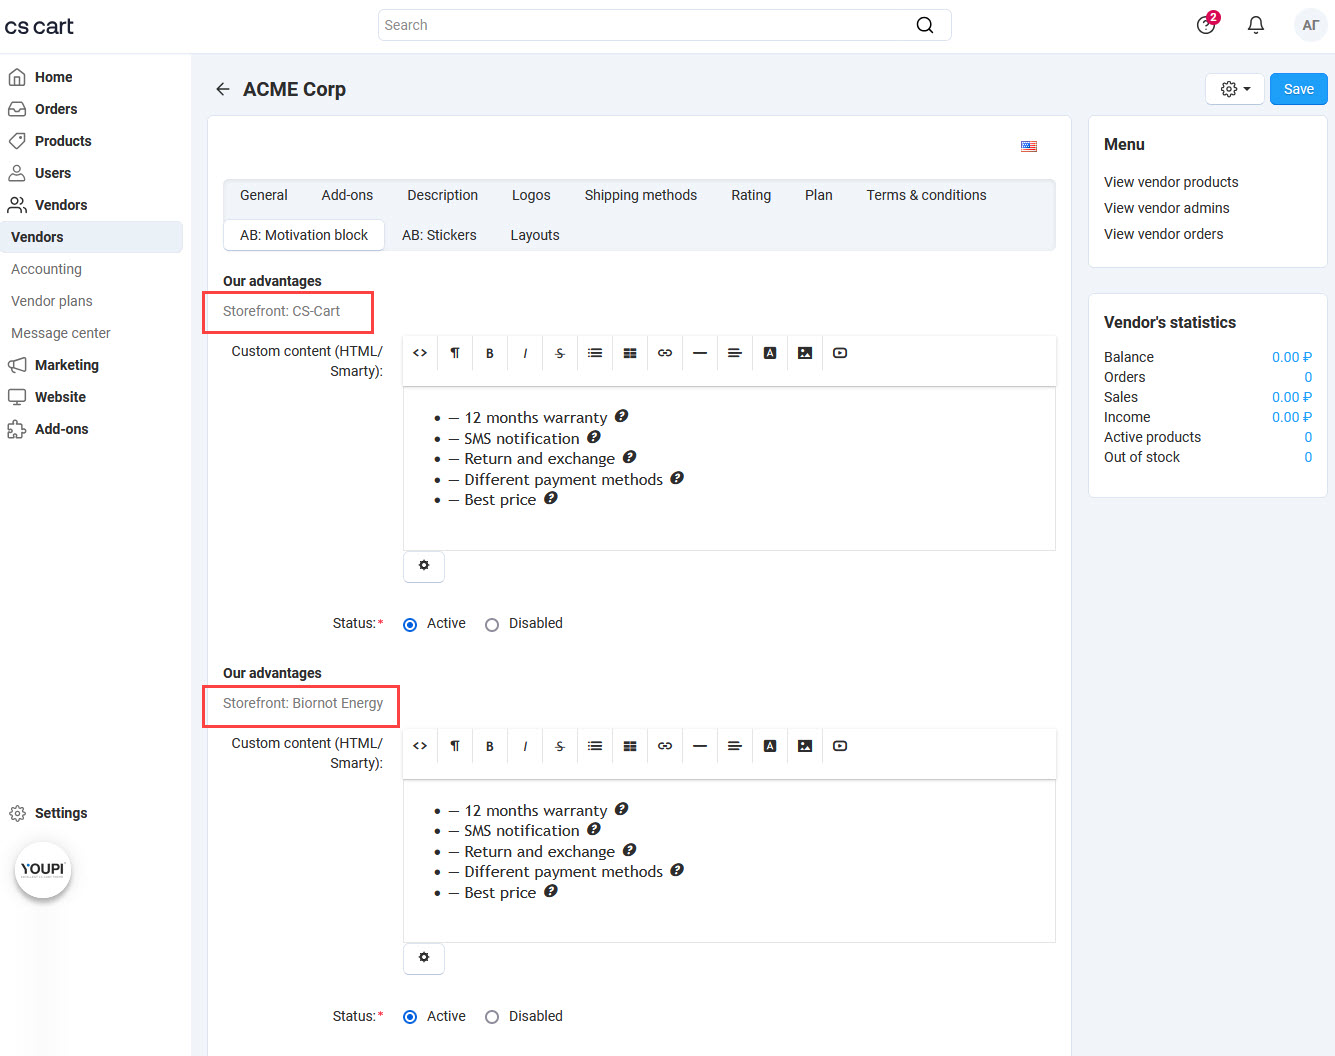
Task: Insert link using first editor toolbar
Action: (x=665, y=353)
